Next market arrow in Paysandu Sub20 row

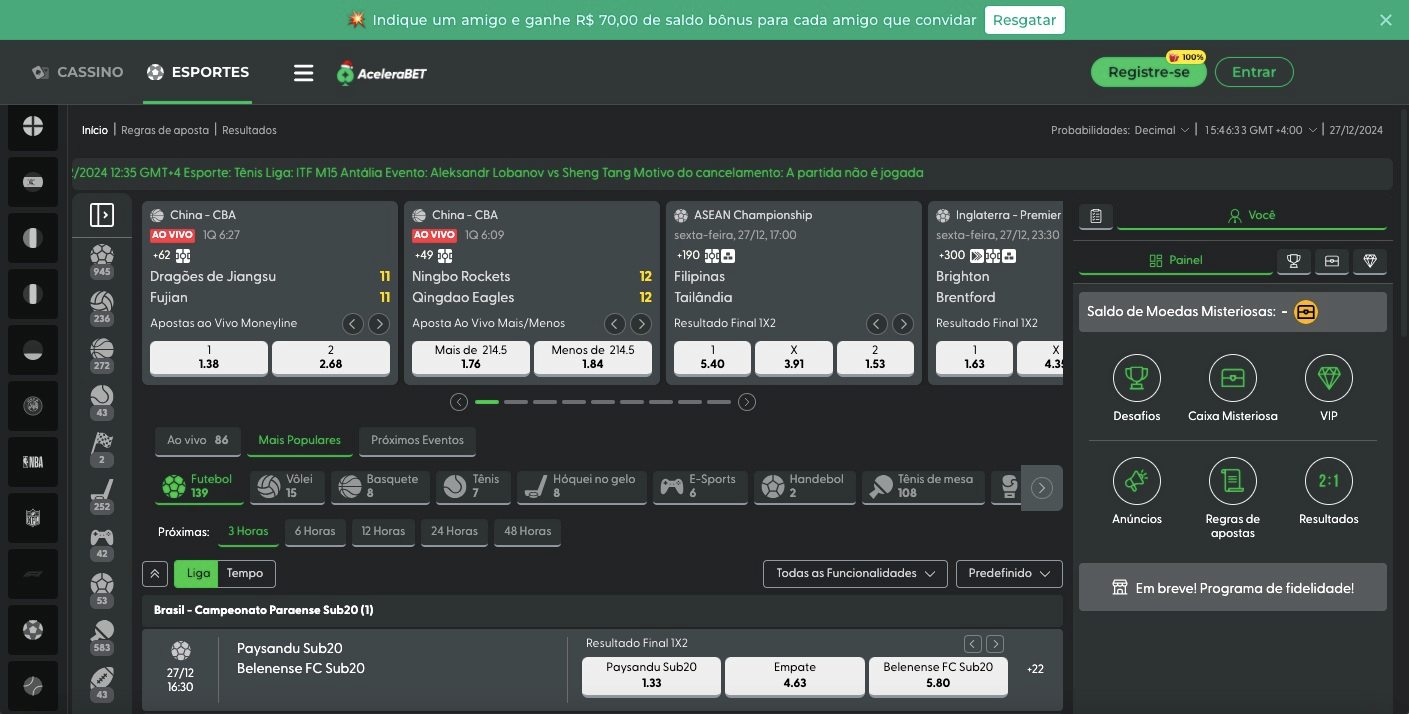coord(995,644)
